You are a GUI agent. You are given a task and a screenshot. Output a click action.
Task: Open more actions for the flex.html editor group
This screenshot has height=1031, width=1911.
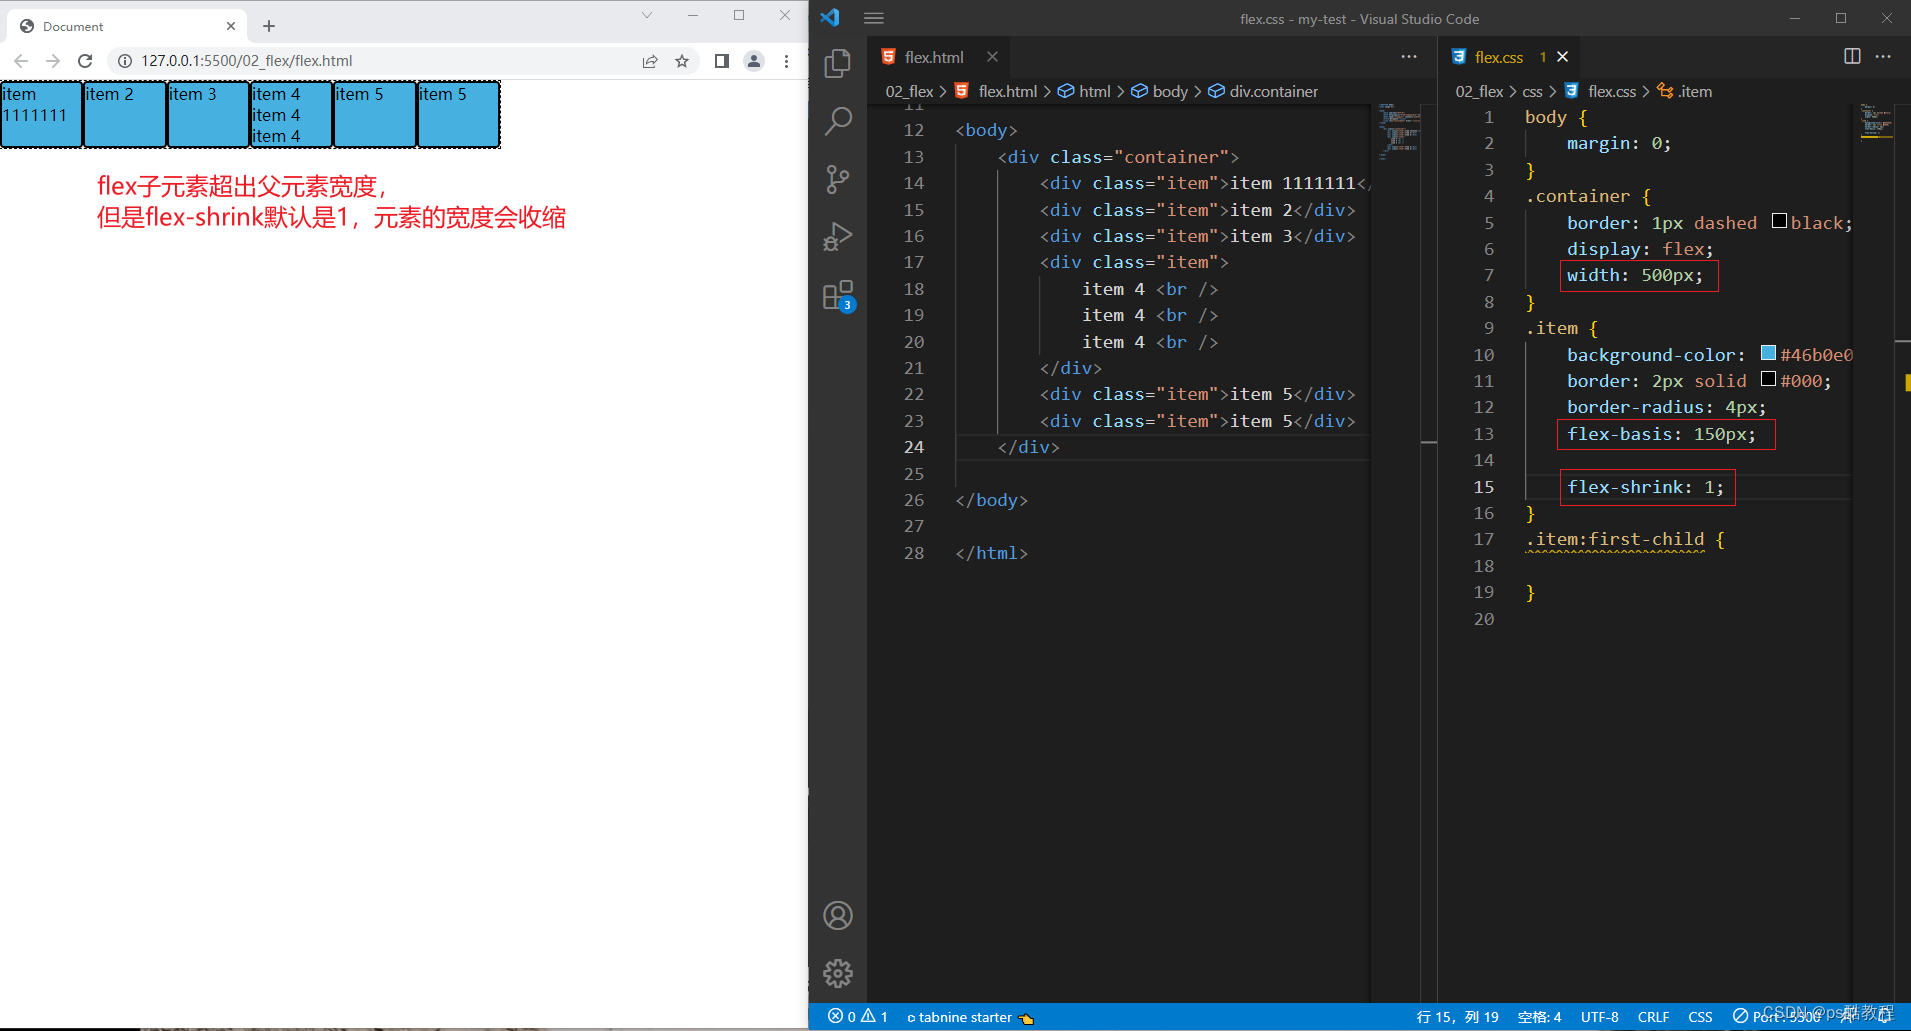coord(1409,57)
